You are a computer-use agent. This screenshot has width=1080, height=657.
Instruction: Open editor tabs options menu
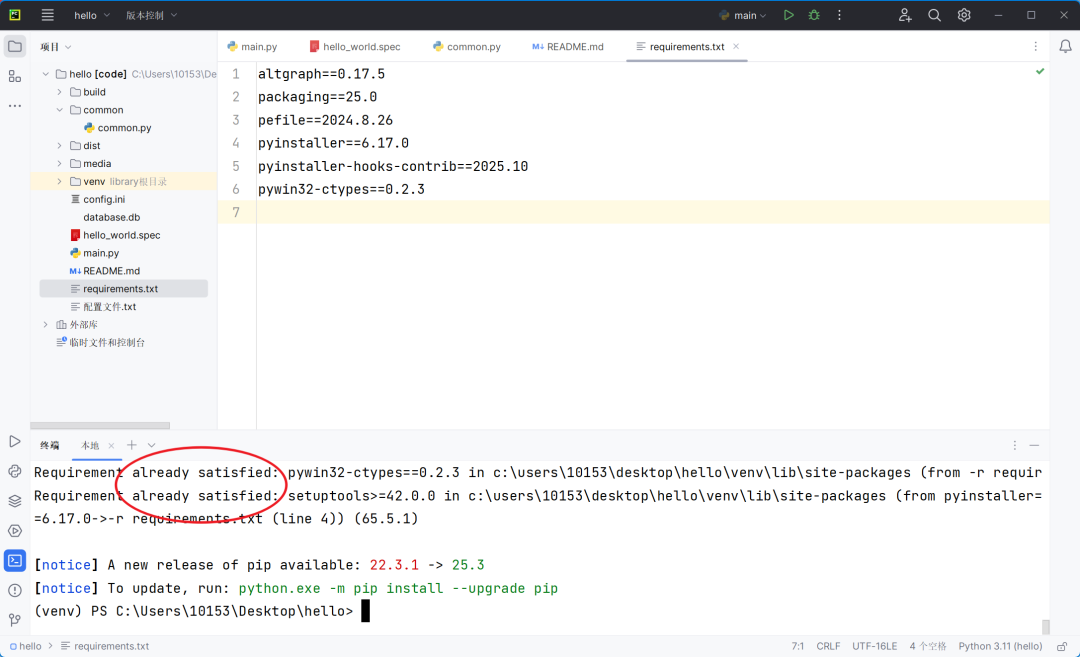pyautogui.click(x=1035, y=46)
